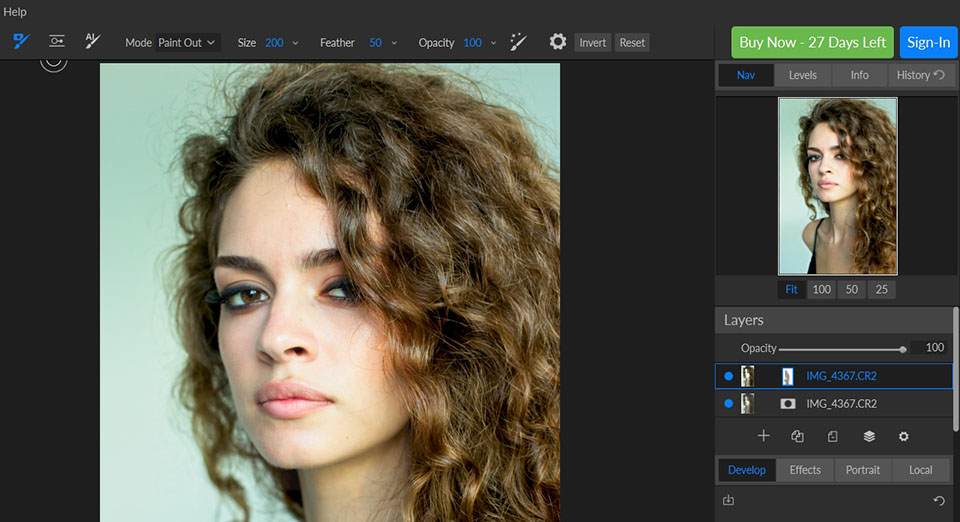Viewport: 960px width, 522px height.
Task: Expand the Feather dropdown arrow
Action: [394, 43]
